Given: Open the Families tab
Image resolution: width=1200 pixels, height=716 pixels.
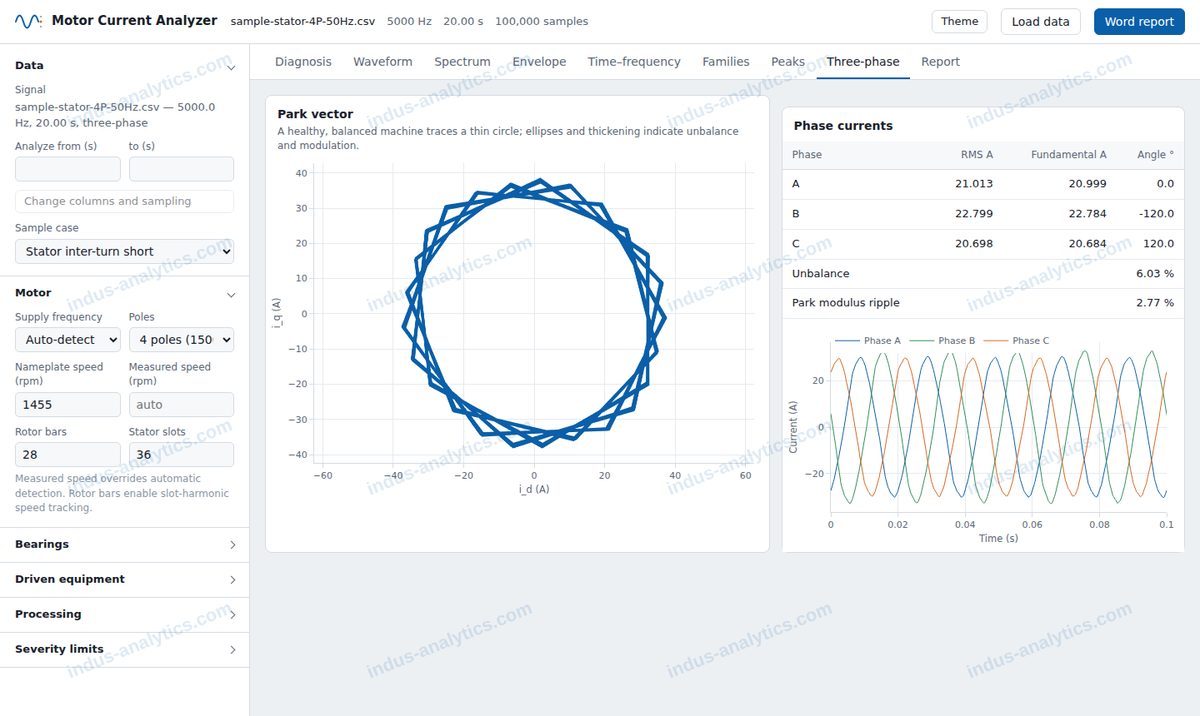Looking at the screenshot, I should pos(726,62).
